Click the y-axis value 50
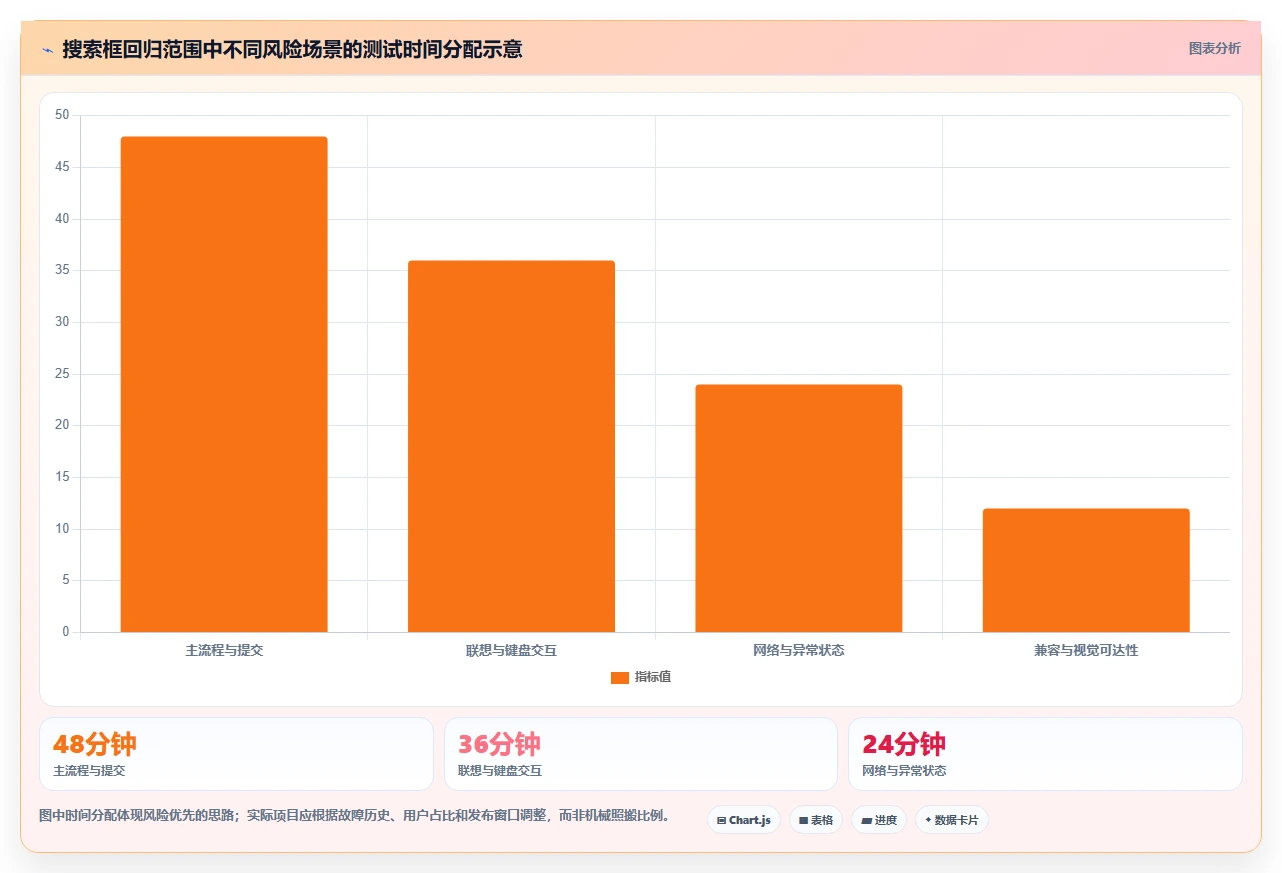The image size is (1282, 873). pos(62,115)
